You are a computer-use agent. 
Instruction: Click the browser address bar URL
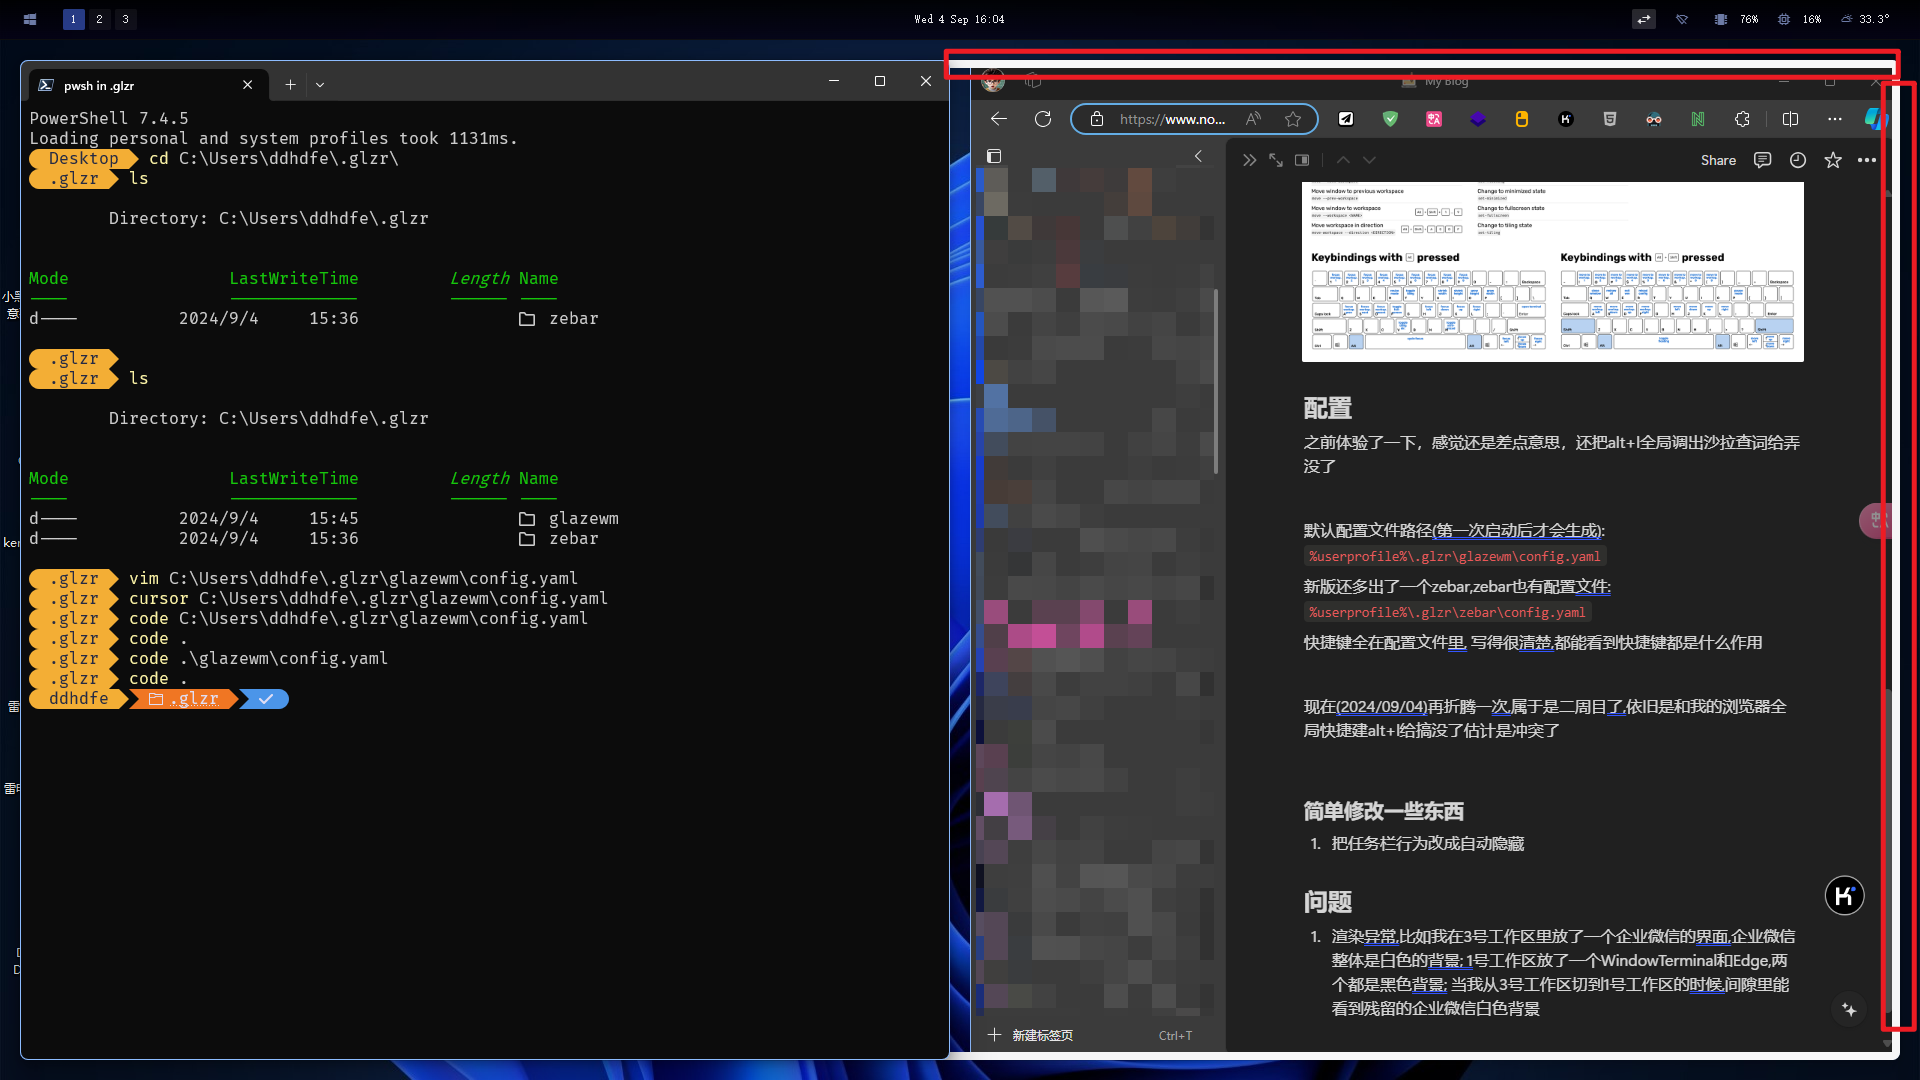1172,119
